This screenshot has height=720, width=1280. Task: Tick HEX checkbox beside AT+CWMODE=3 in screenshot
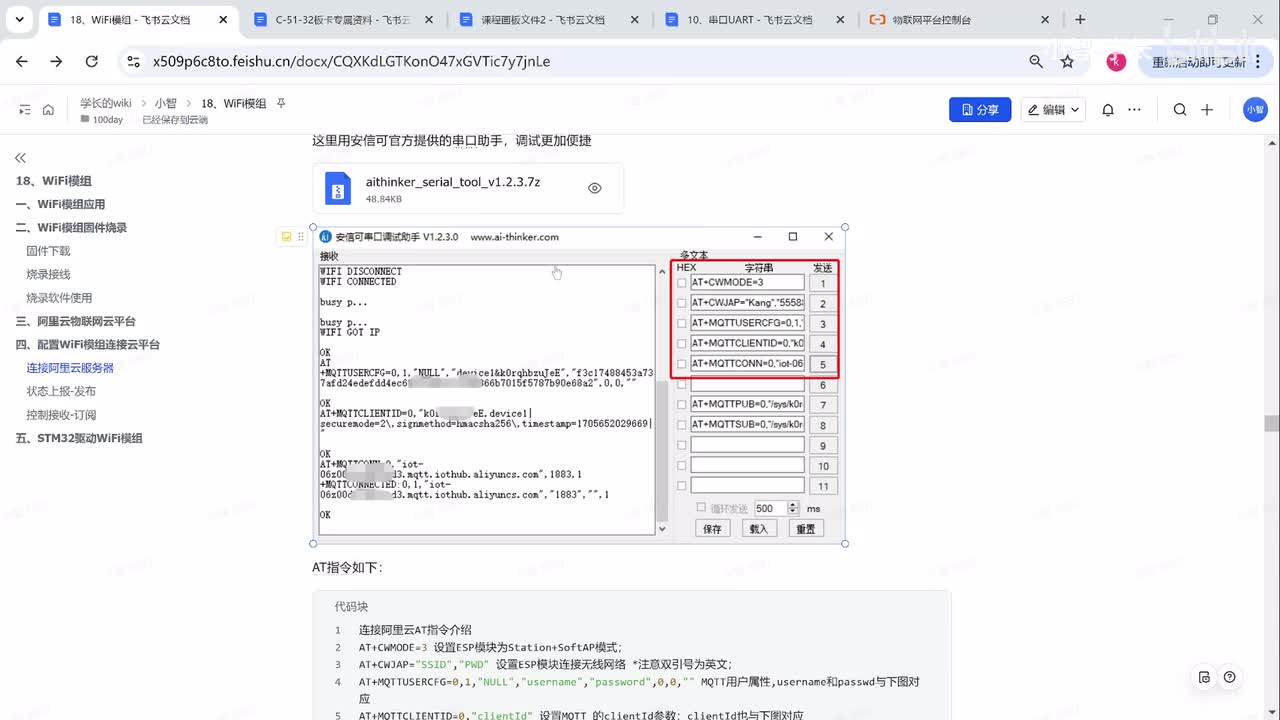point(682,283)
